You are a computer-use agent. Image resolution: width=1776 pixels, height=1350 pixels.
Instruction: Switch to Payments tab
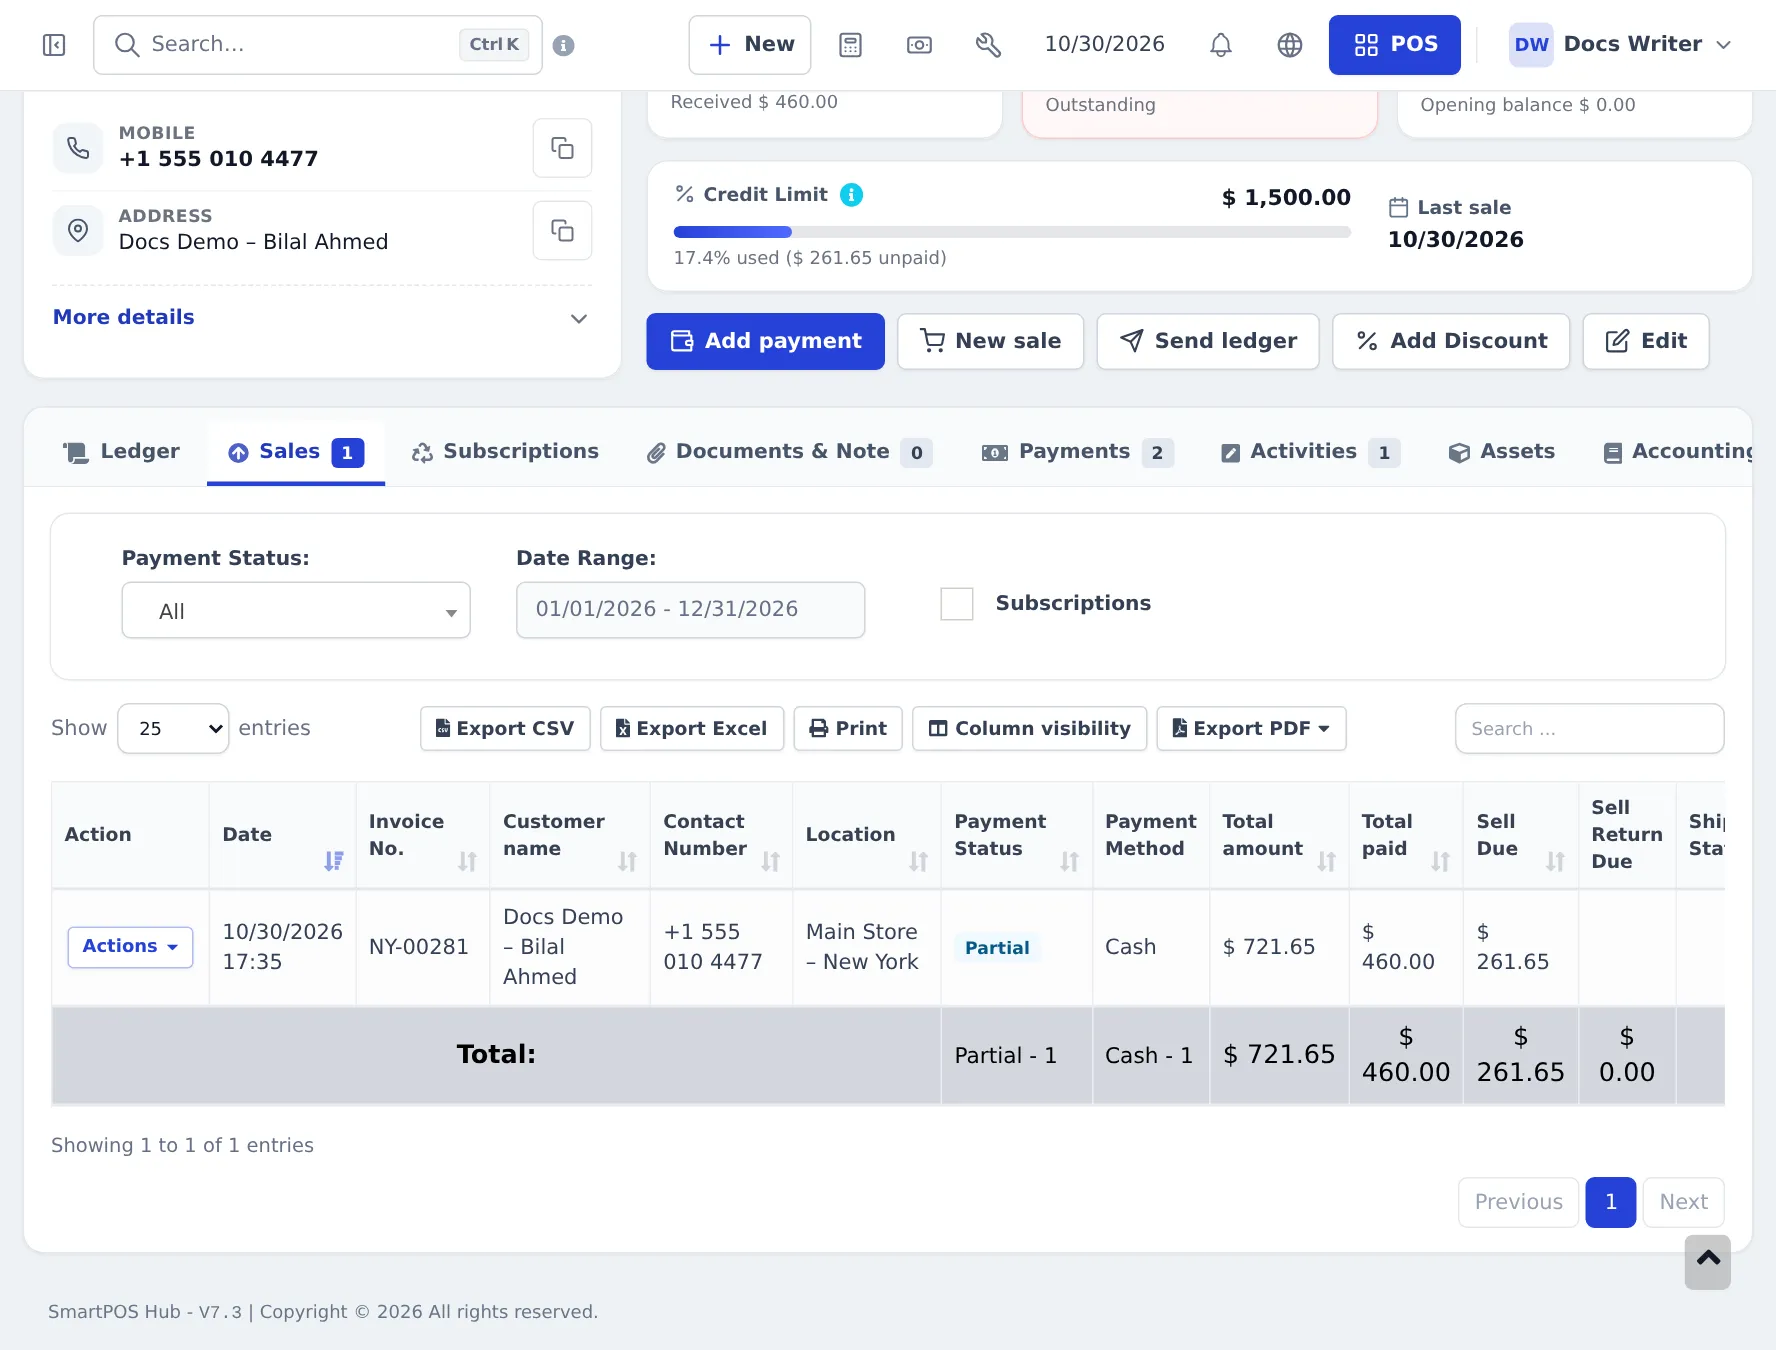pyautogui.click(x=1077, y=452)
